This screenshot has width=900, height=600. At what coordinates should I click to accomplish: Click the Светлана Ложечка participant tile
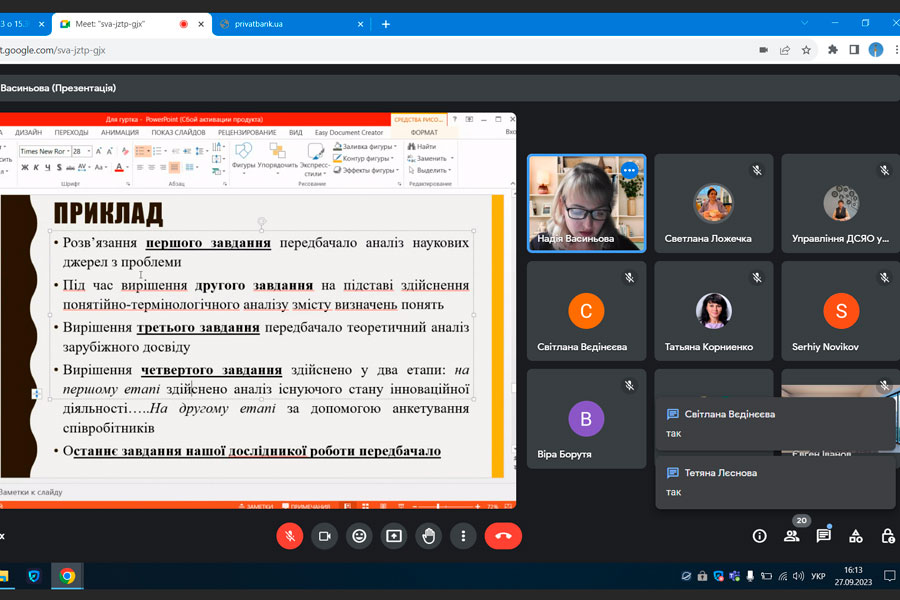click(x=713, y=203)
